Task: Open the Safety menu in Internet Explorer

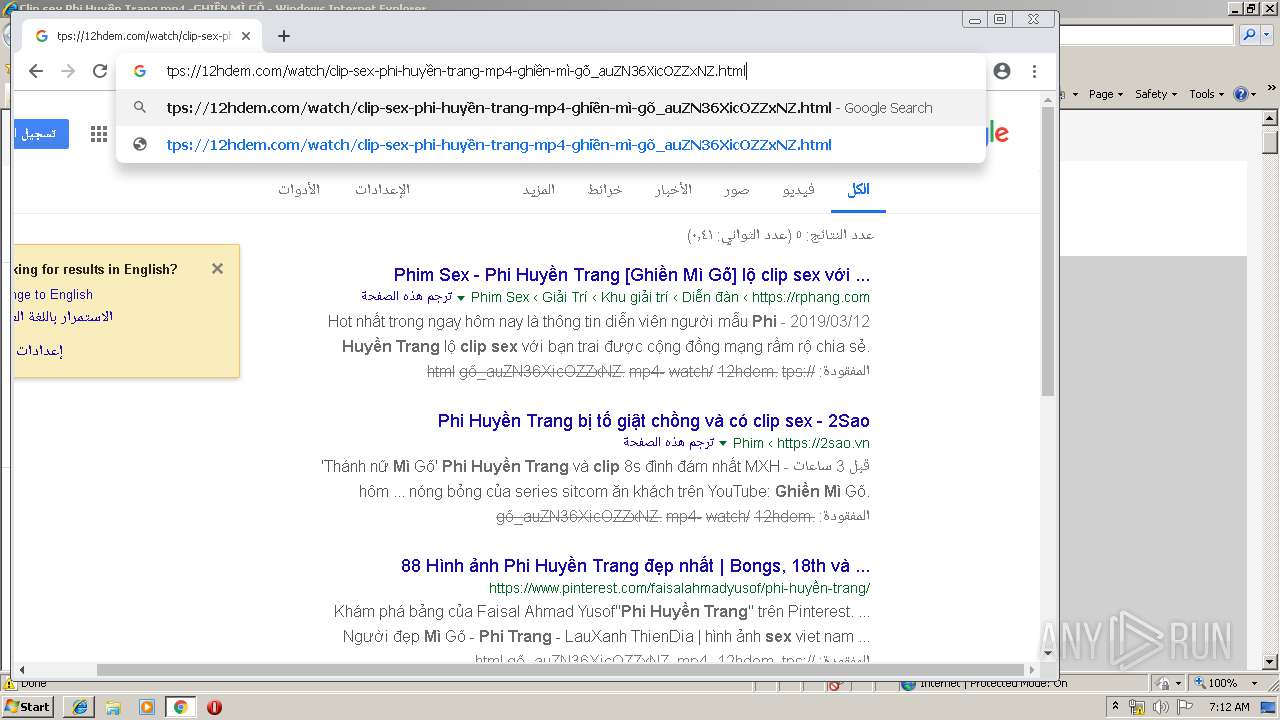Action: point(1156,94)
